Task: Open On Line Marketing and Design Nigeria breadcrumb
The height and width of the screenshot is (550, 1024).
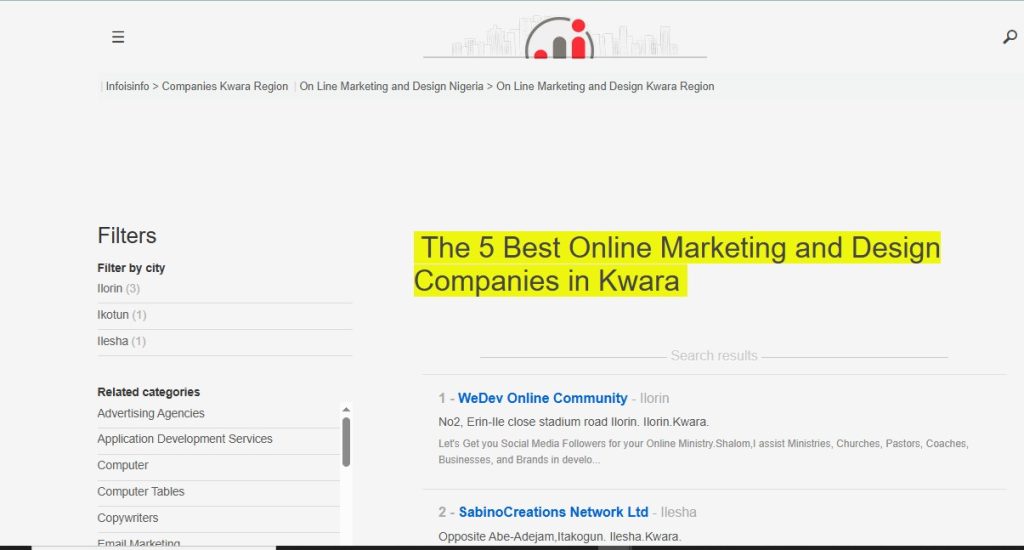Action: [x=391, y=86]
